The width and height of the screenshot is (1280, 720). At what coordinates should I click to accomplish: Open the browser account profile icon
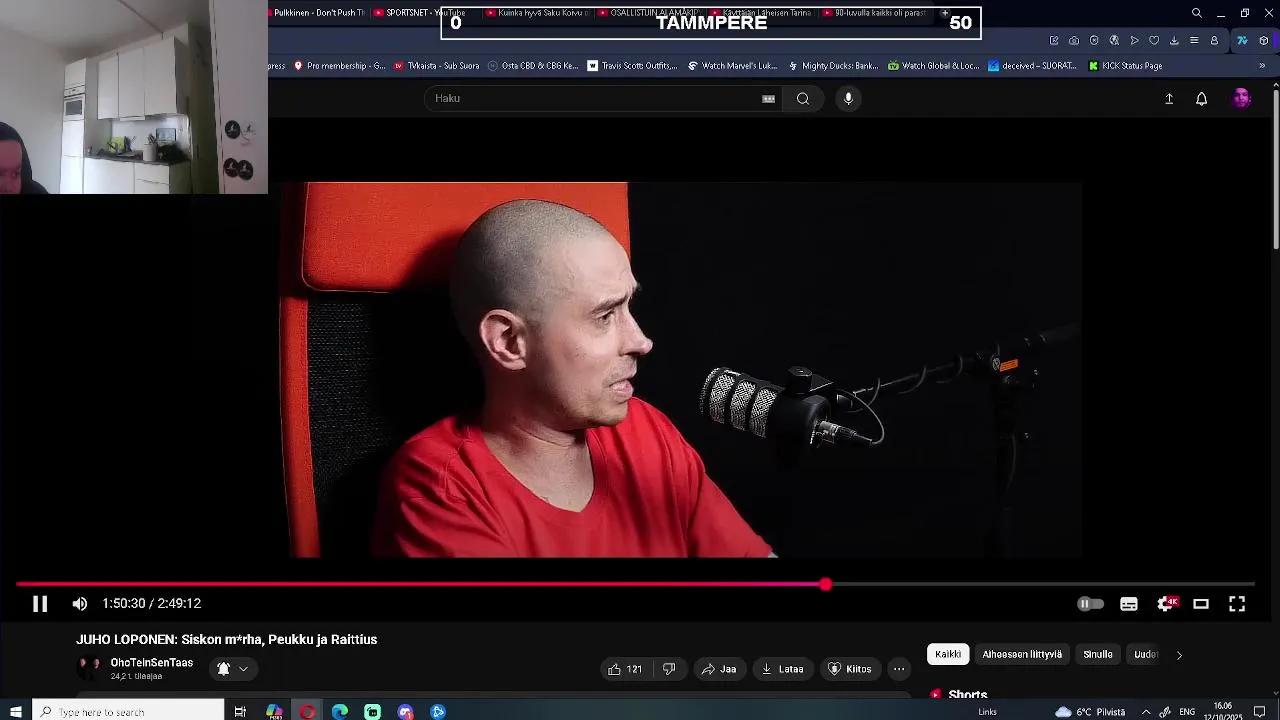pos(1214,41)
